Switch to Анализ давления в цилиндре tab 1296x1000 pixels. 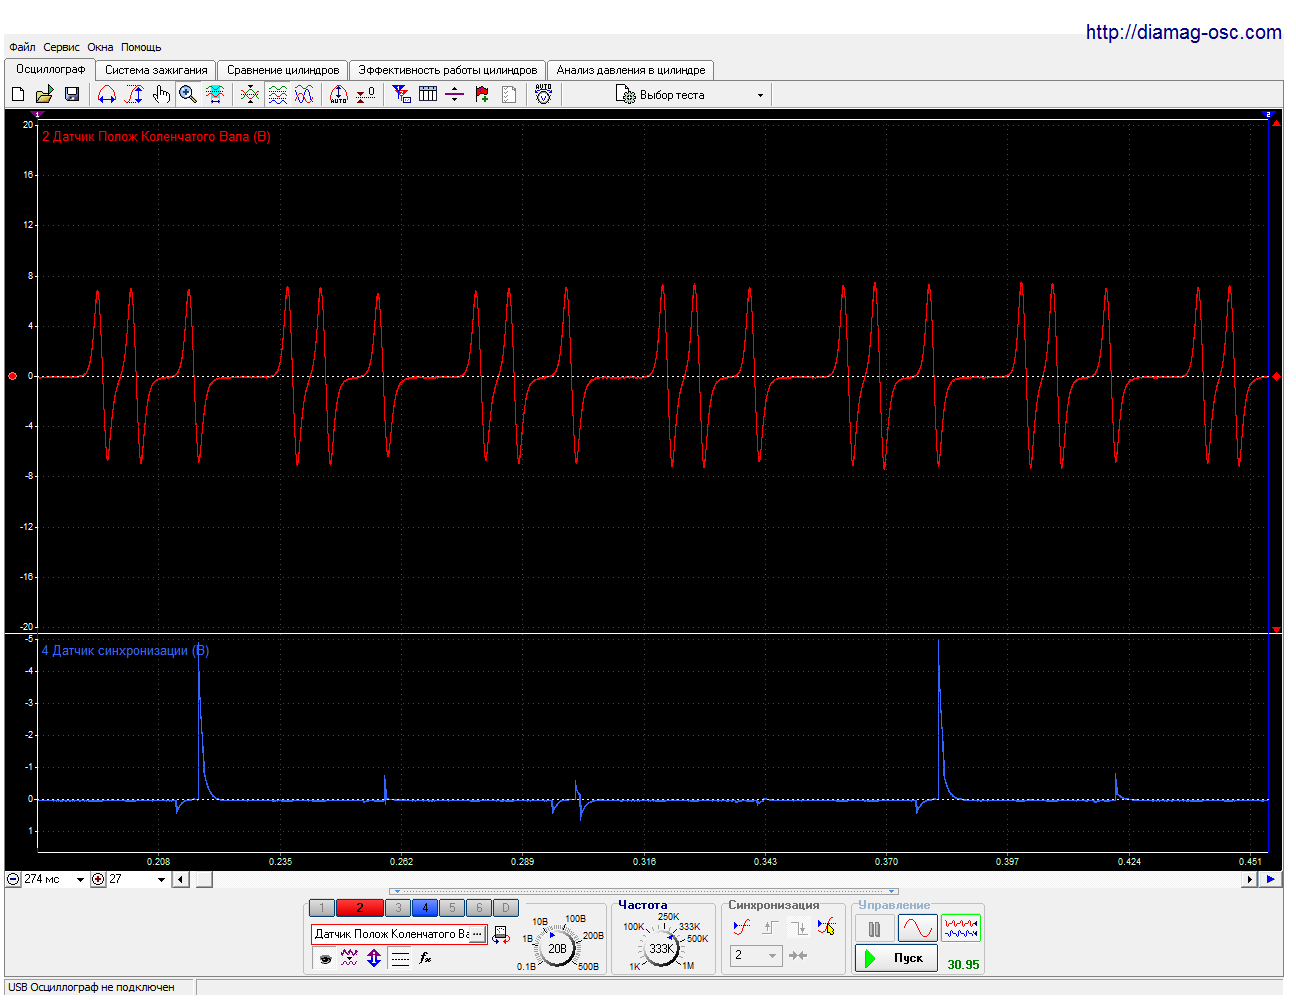click(x=631, y=70)
